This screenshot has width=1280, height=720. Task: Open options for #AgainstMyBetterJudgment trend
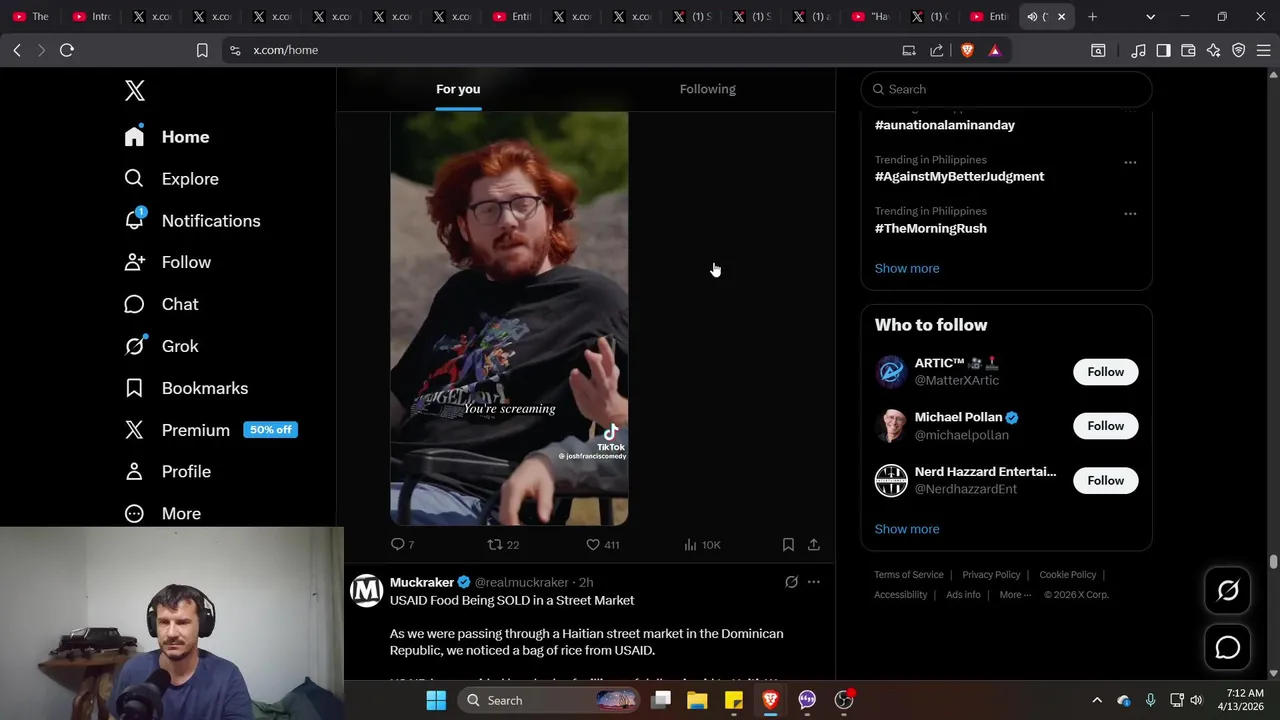(1130, 162)
